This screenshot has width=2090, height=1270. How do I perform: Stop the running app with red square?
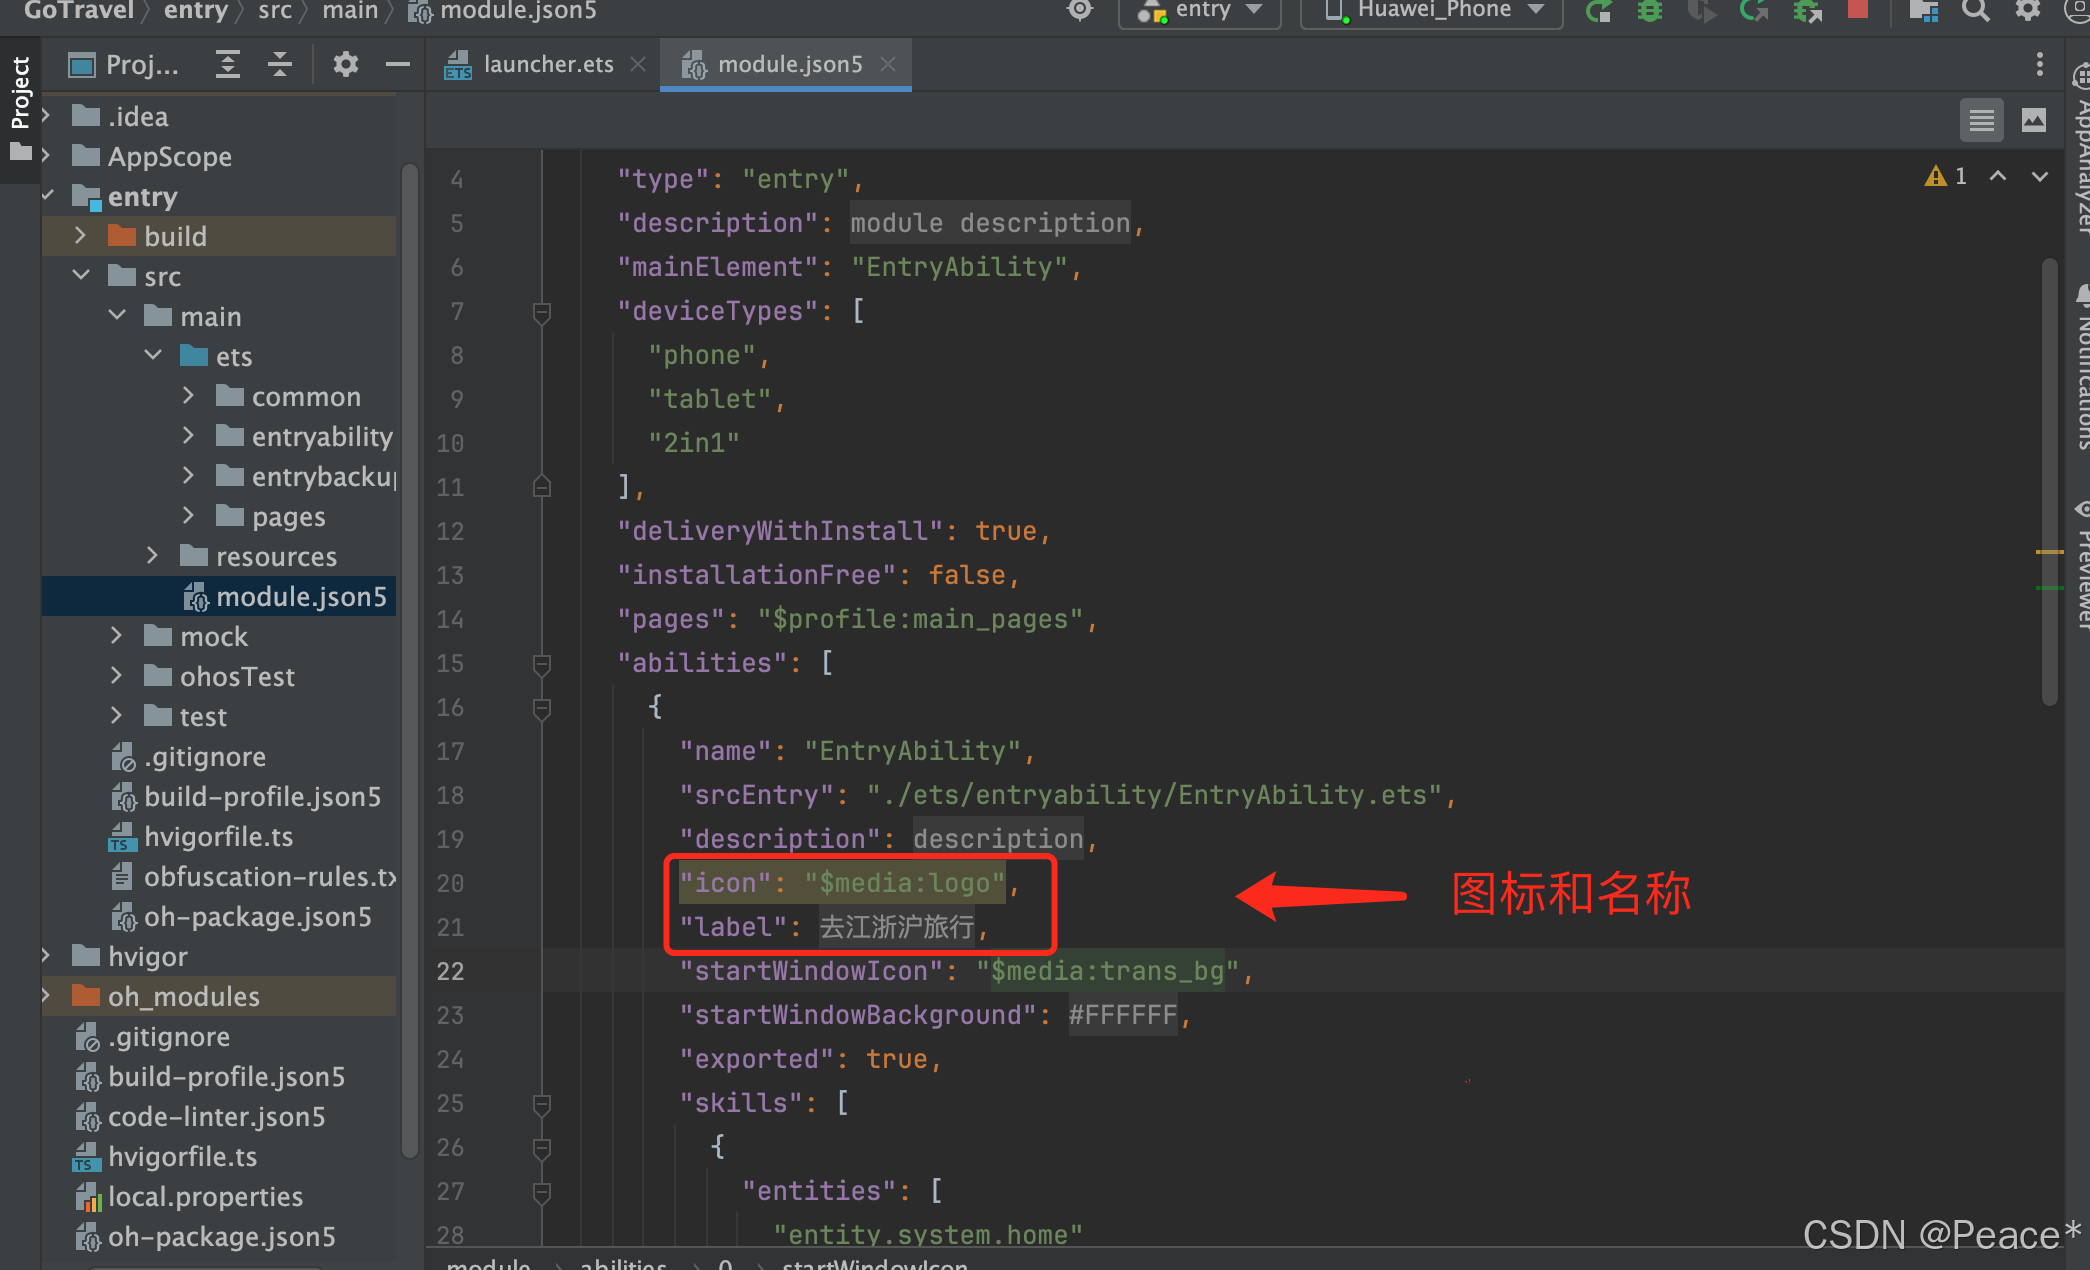[x=1857, y=10]
